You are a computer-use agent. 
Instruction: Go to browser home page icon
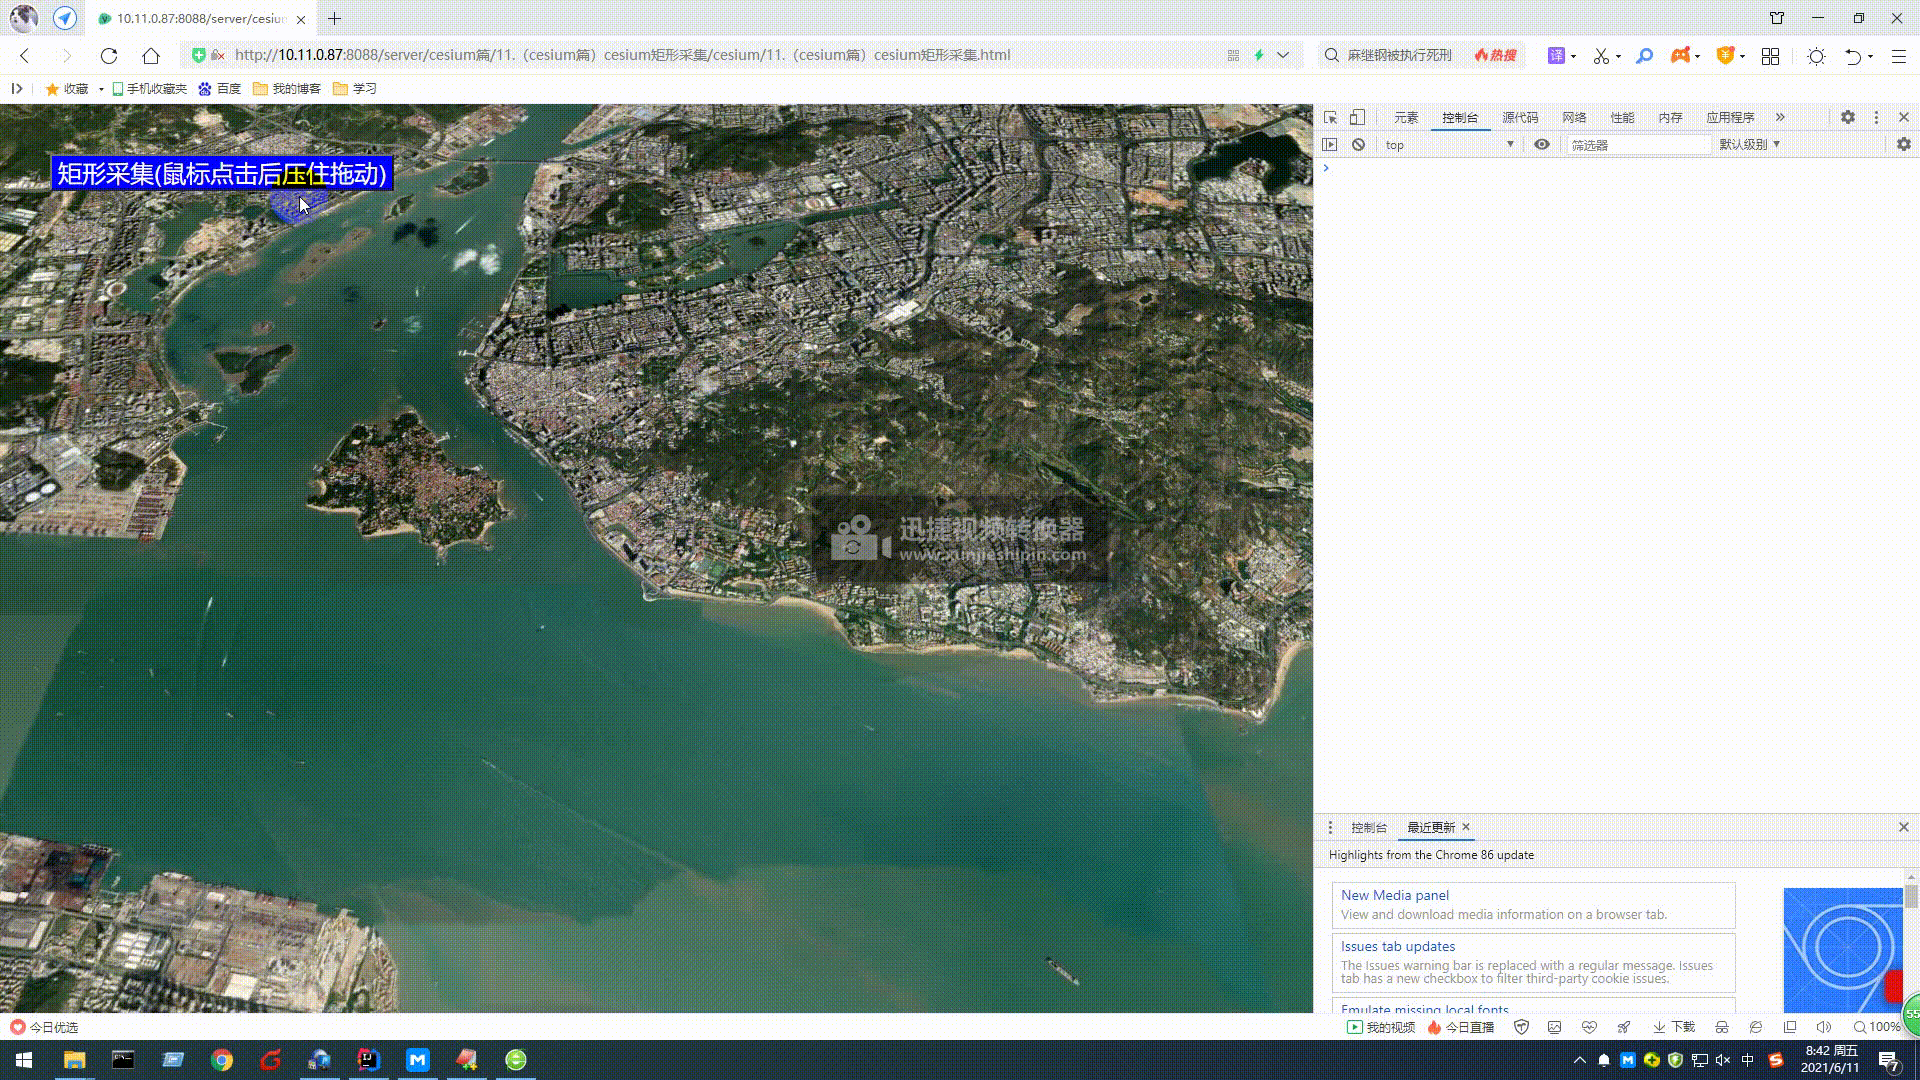[x=151, y=55]
